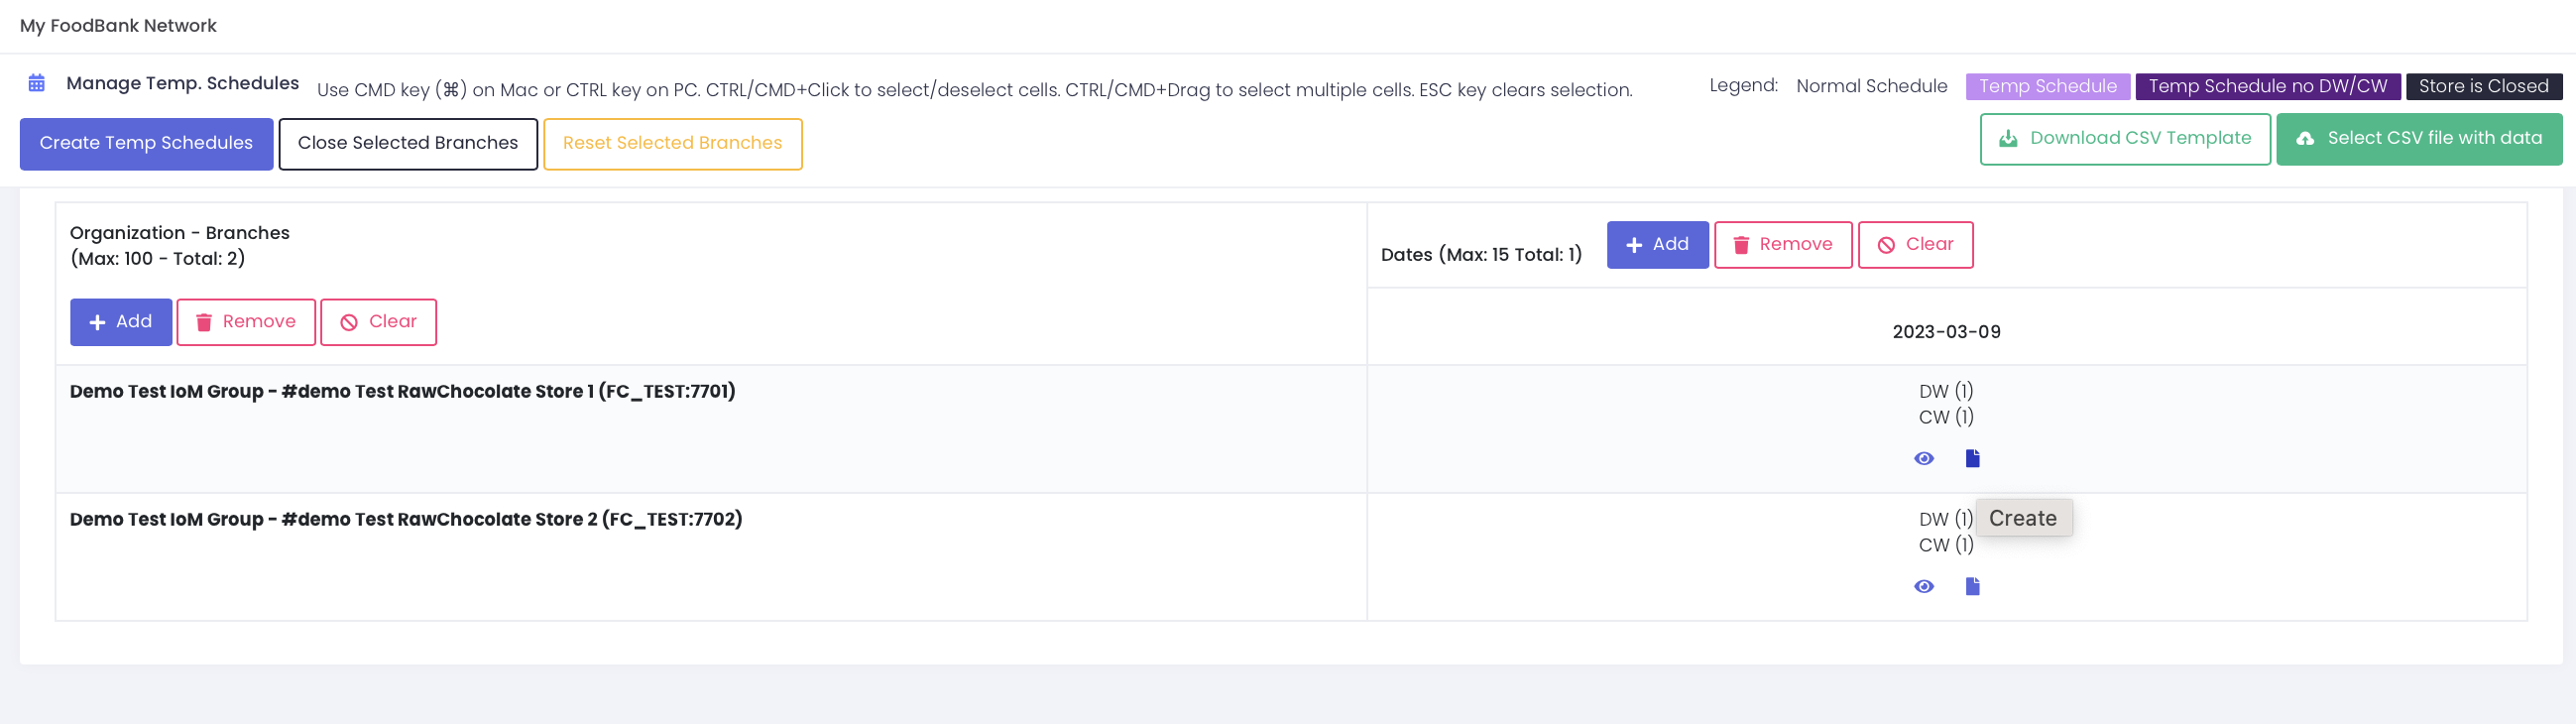Image resolution: width=2576 pixels, height=724 pixels.
Task: Click the Temp Schedule legend swatch
Action: (2046, 86)
